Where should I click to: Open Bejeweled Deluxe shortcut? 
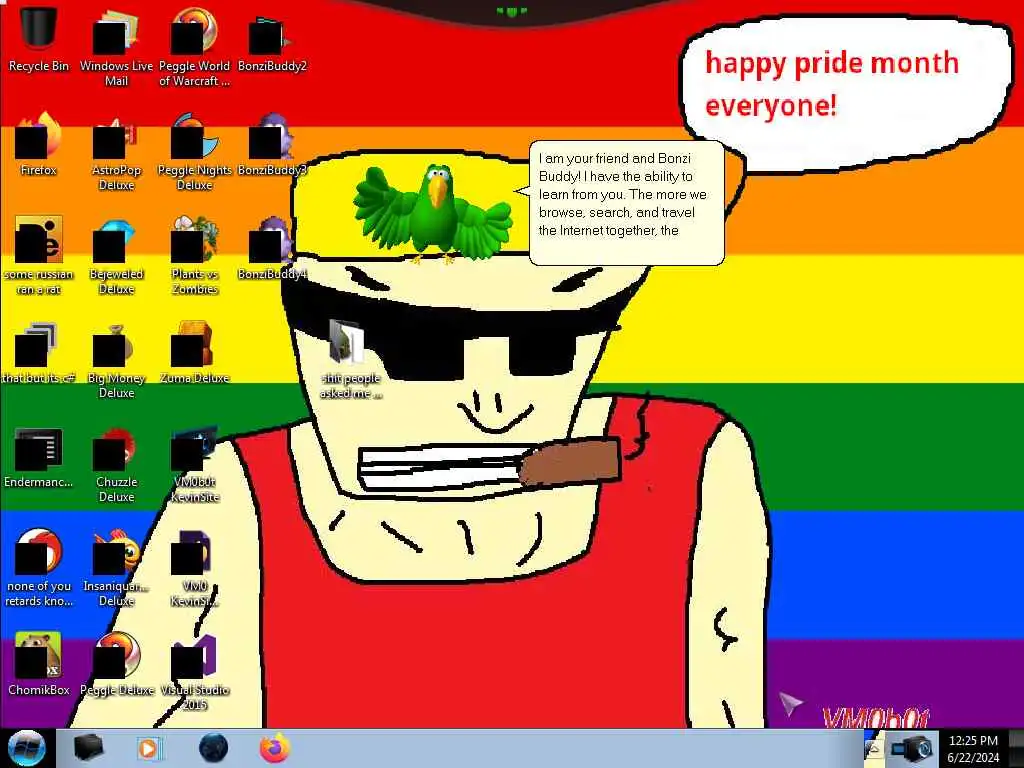click(x=116, y=255)
